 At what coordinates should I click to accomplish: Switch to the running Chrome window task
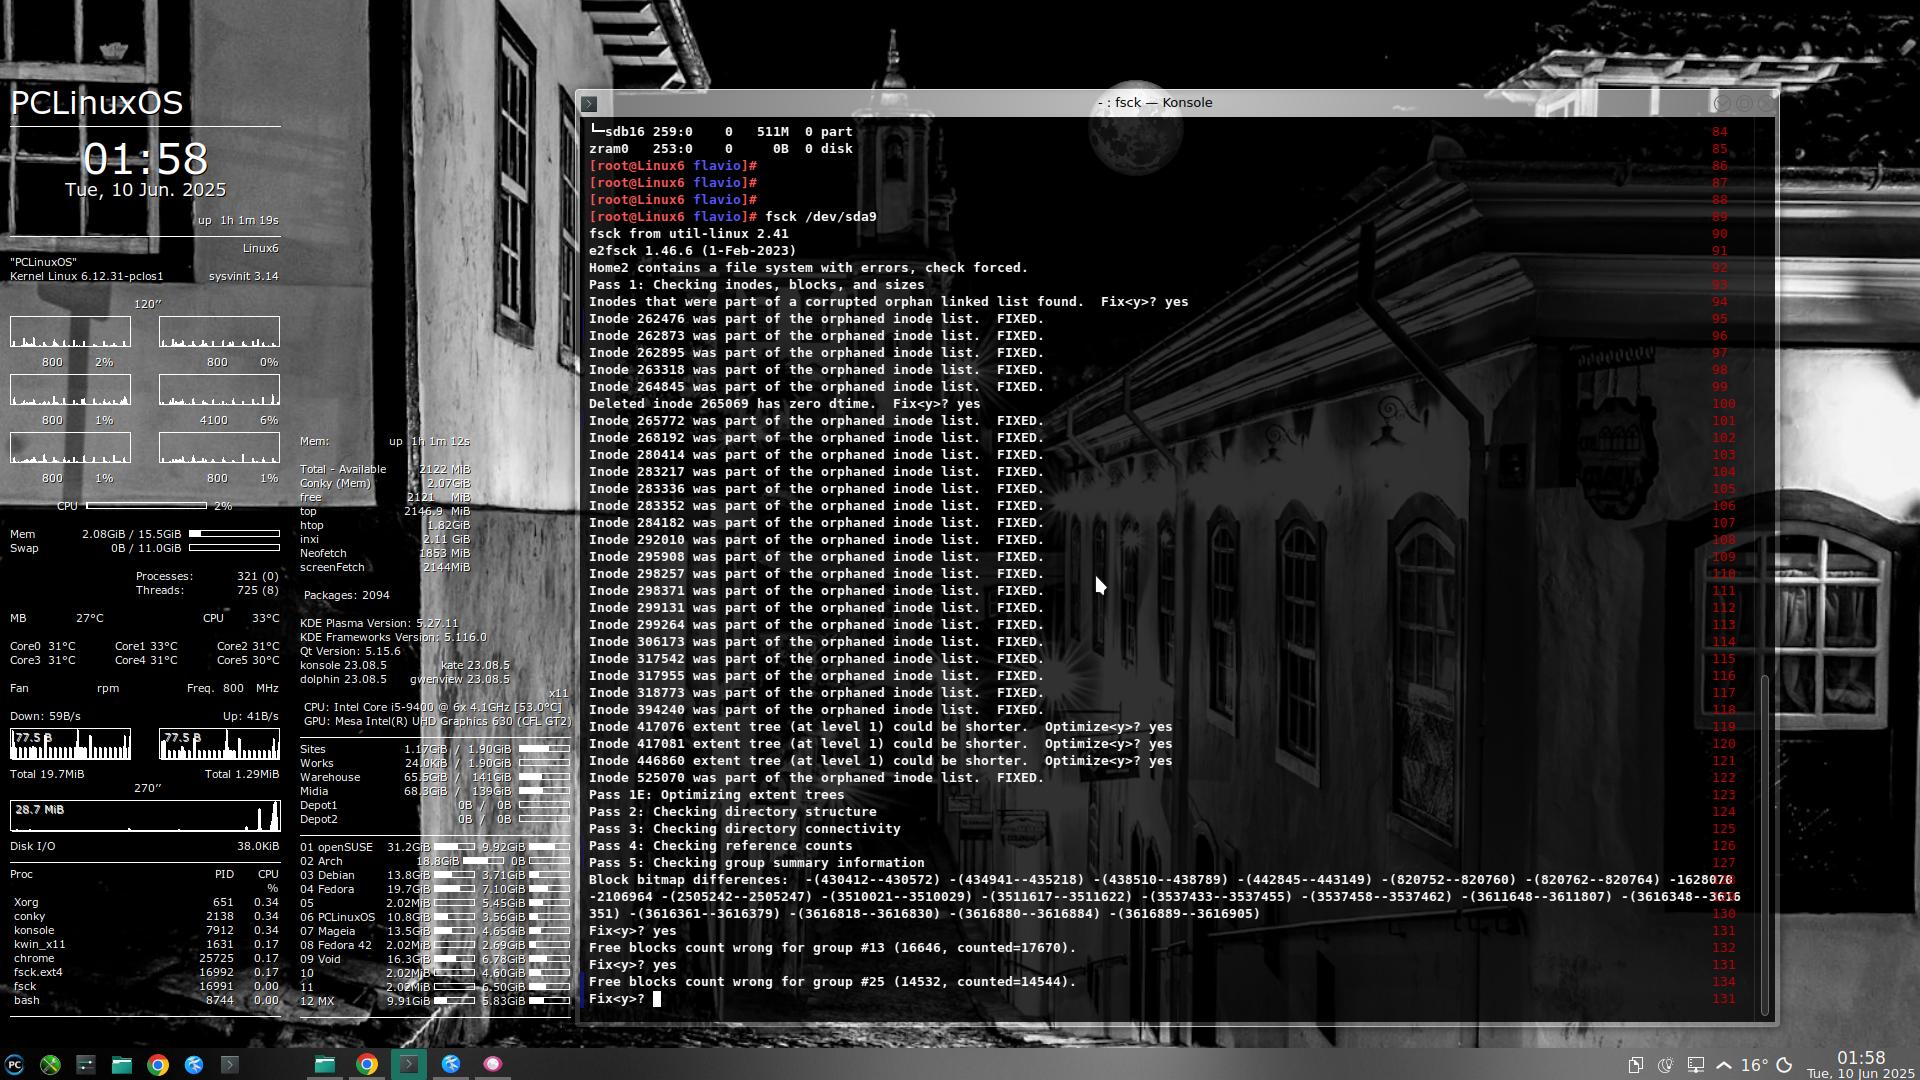pos(367,1065)
